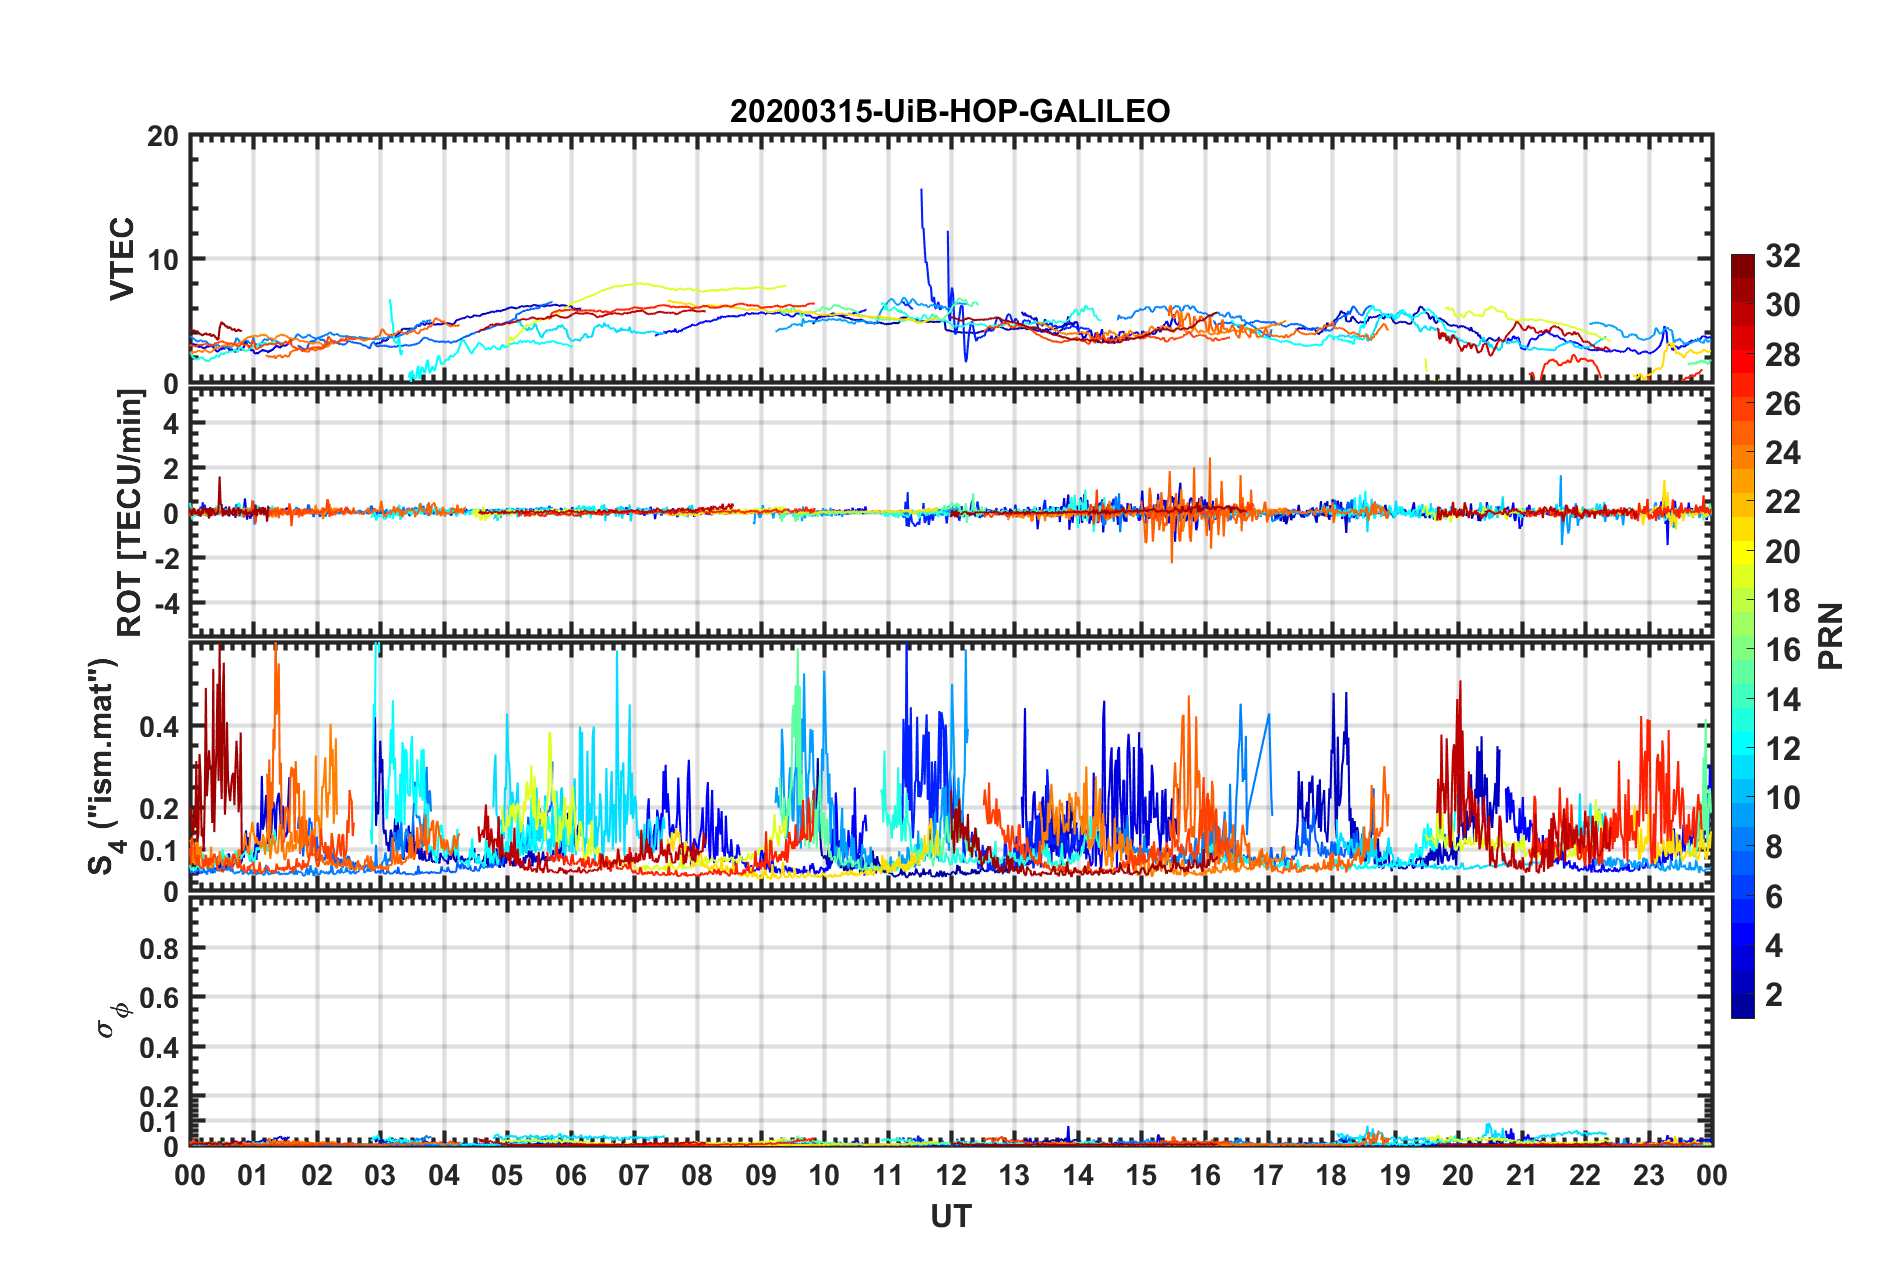This screenshot has height=1272, width=1902.
Task: Click UT axis tick label 13
Action: point(1014,1175)
